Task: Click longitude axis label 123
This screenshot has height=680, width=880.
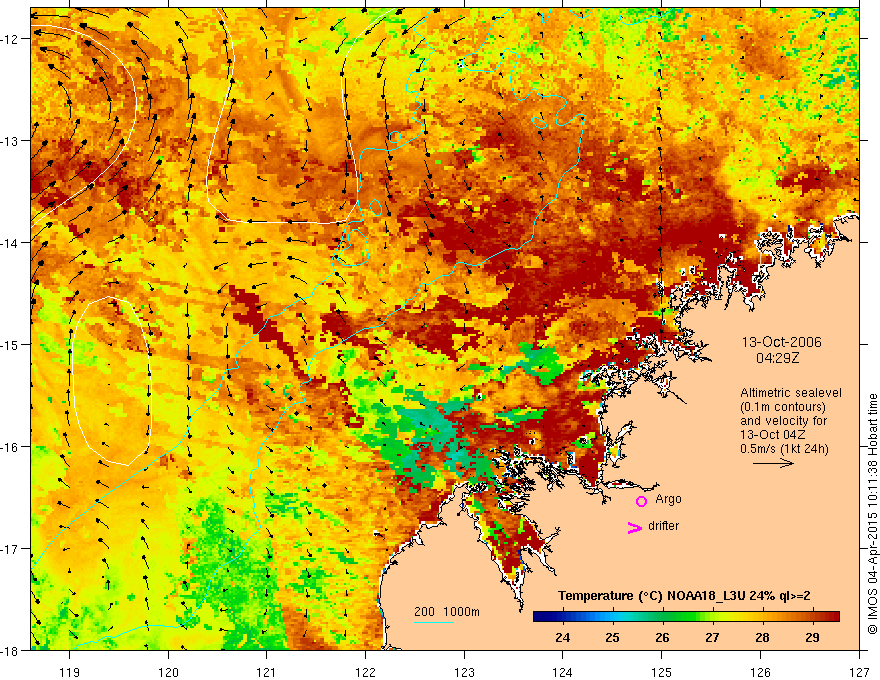Action: (464, 672)
